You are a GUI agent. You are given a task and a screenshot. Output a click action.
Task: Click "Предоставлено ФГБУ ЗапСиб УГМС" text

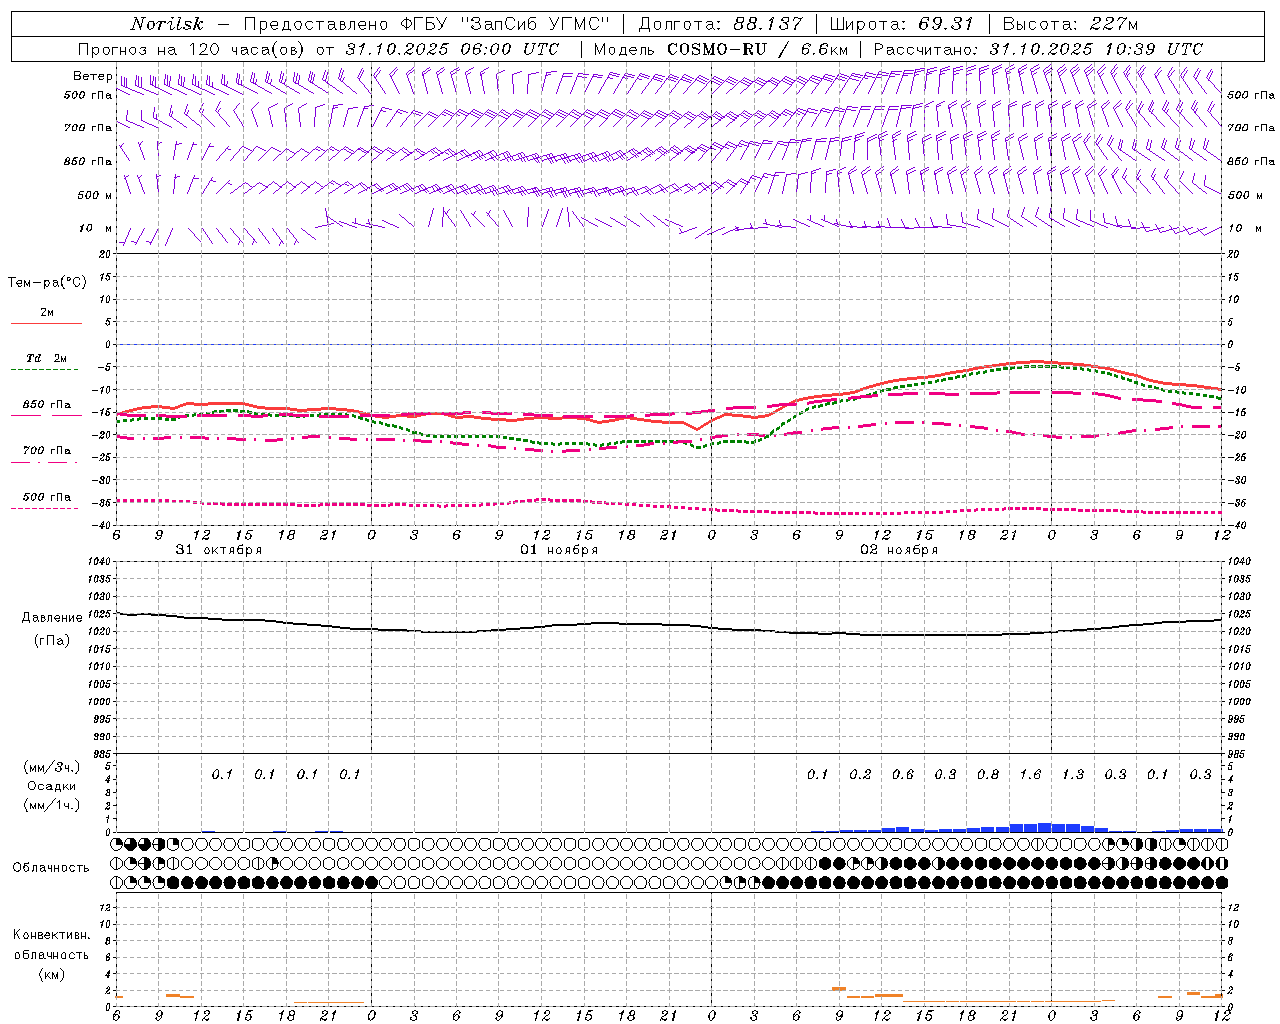(x=426, y=24)
